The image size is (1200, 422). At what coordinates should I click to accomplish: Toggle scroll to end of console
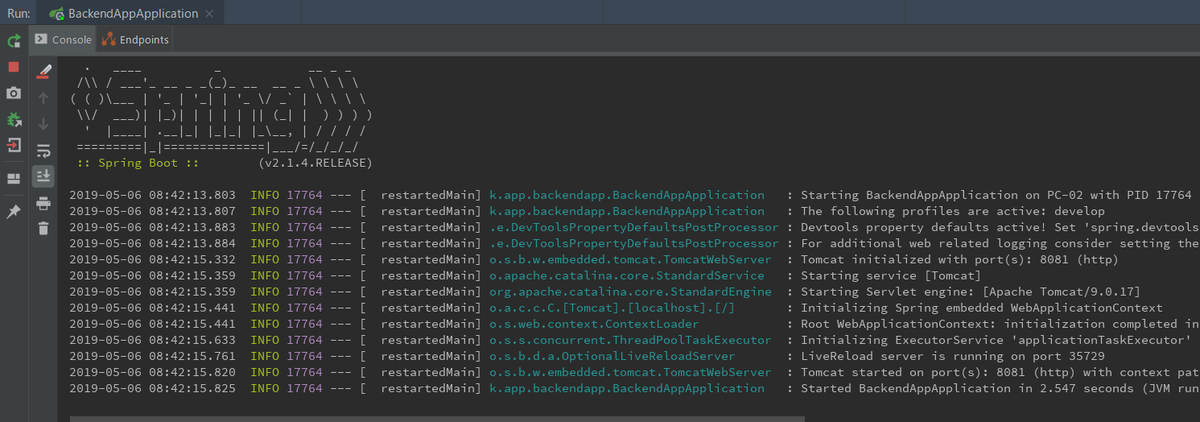43,177
